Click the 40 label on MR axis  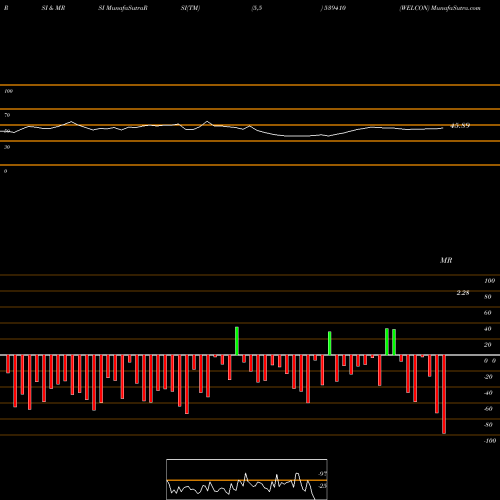click(x=488, y=329)
